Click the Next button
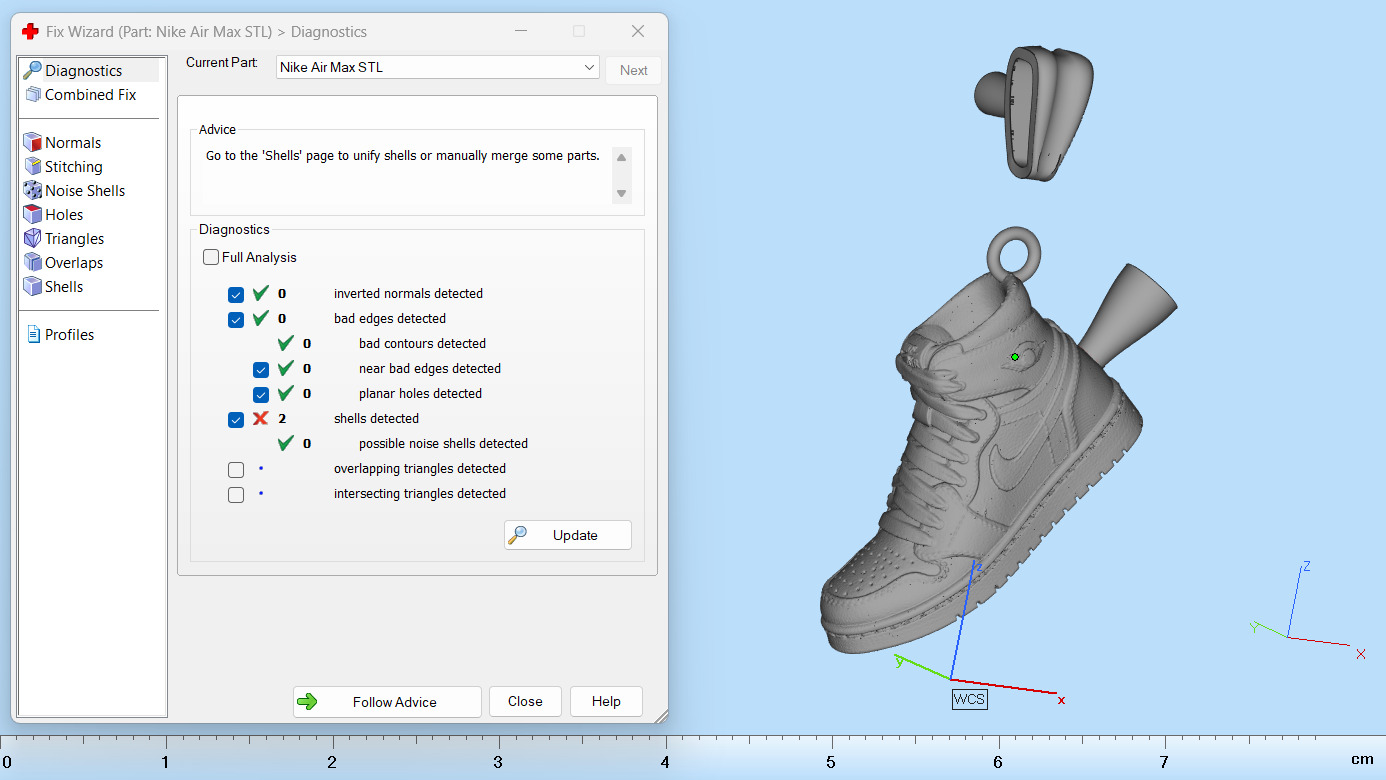Viewport: 1386px width, 780px height. (x=634, y=70)
